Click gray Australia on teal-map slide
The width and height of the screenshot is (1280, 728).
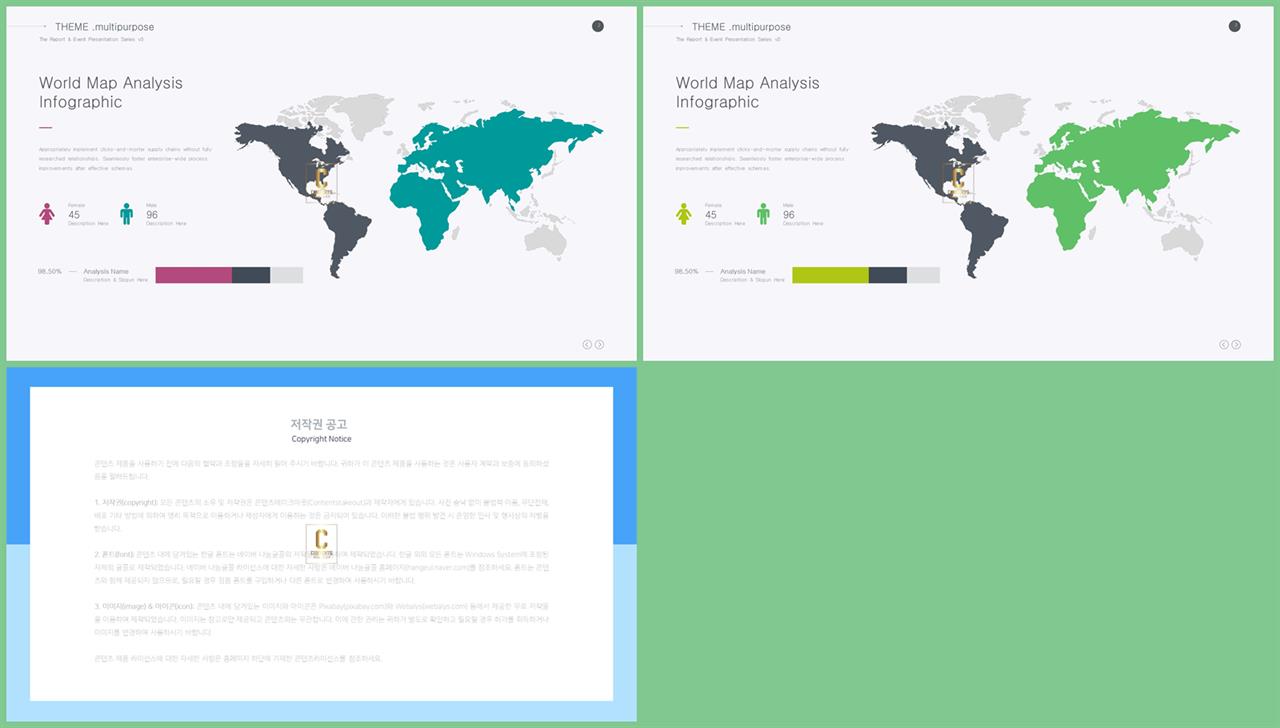tap(546, 240)
